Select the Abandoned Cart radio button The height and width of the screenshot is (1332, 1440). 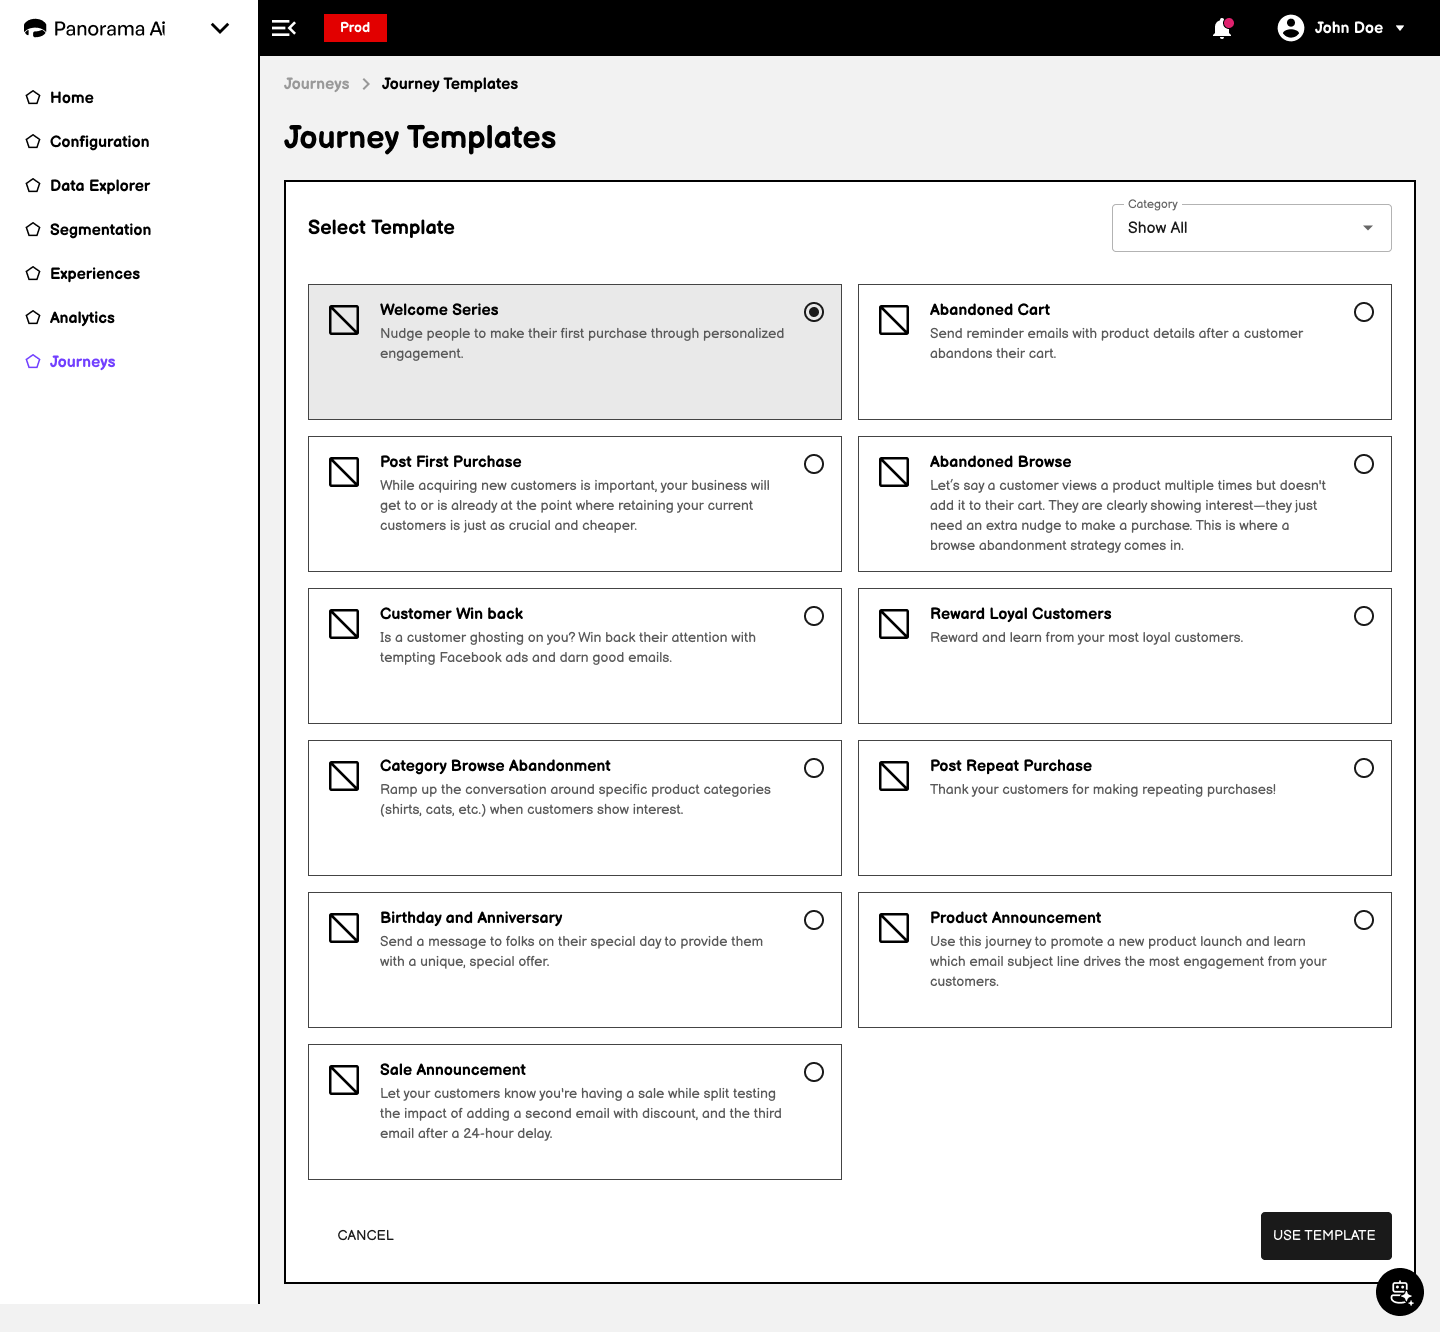(x=1364, y=312)
